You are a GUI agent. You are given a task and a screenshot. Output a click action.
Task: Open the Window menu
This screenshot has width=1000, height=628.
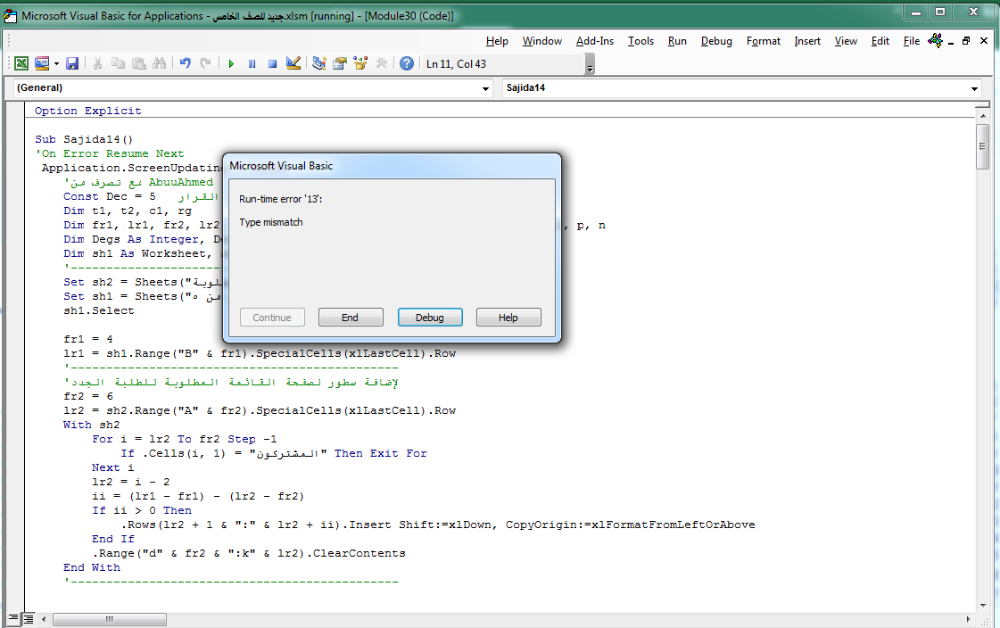tap(542, 41)
